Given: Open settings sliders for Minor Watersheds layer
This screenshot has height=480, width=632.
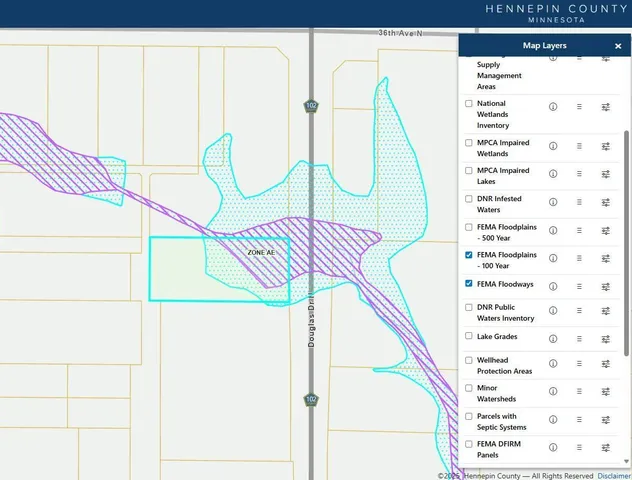Looking at the screenshot, I should (606, 387).
